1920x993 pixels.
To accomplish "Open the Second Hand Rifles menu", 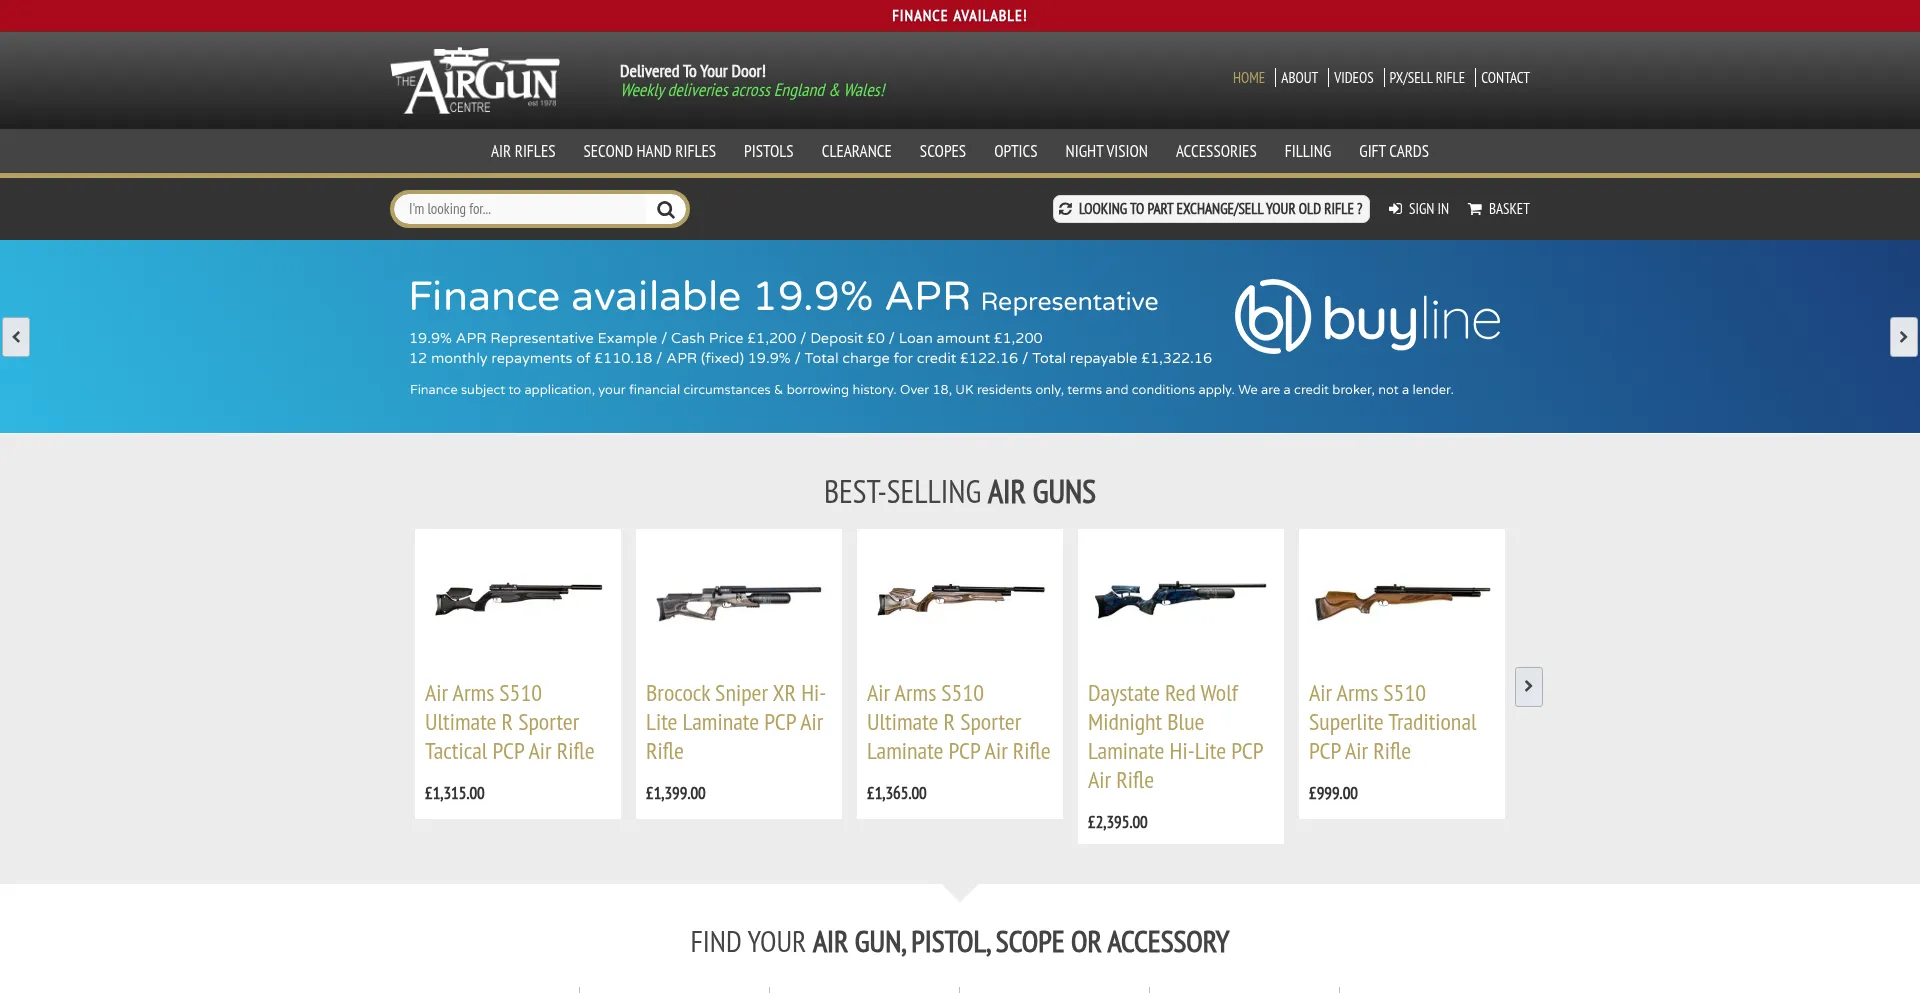I will [650, 152].
